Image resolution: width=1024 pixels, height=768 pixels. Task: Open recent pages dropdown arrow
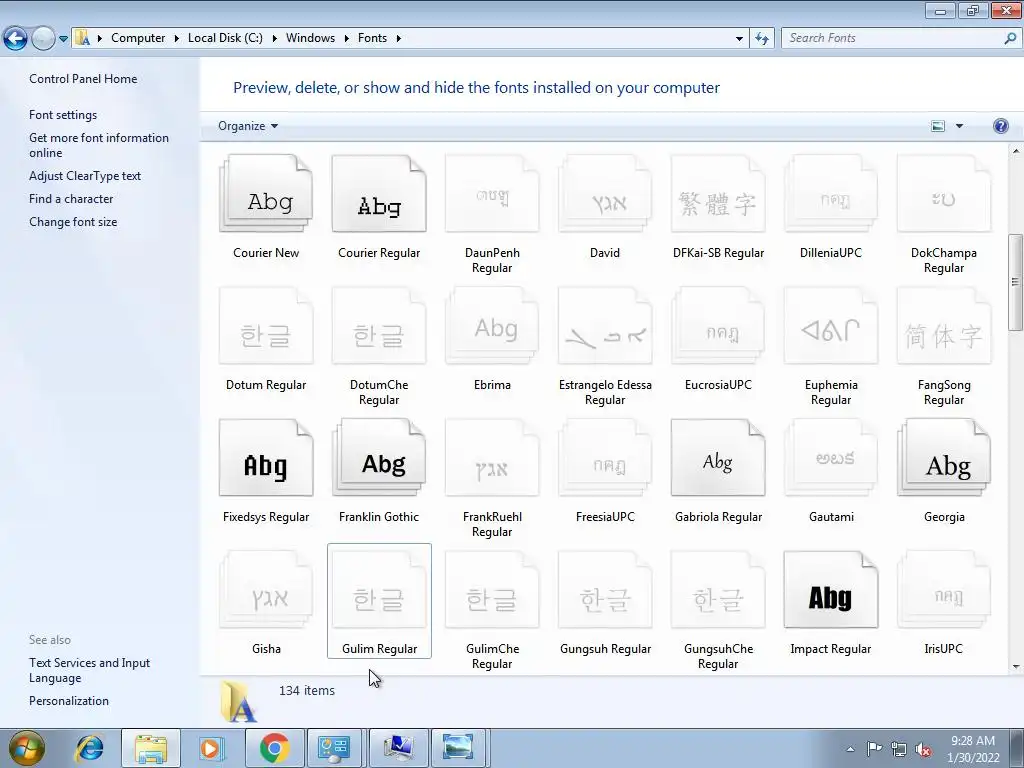(63, 39)
